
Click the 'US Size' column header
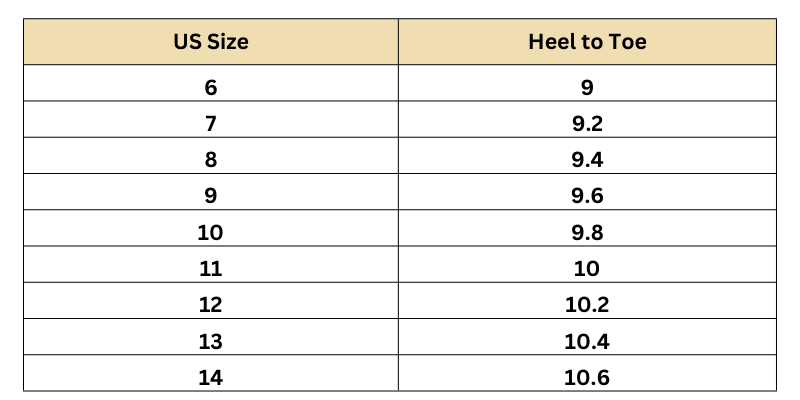(210, 42)
